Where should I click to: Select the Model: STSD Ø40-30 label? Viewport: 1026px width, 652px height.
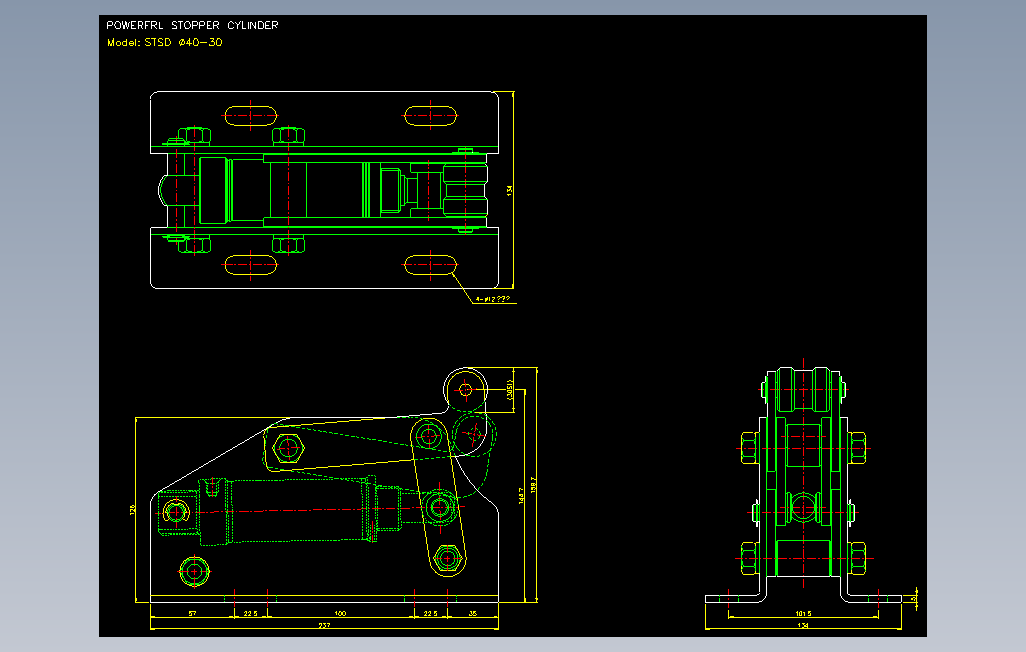point(164,42)
